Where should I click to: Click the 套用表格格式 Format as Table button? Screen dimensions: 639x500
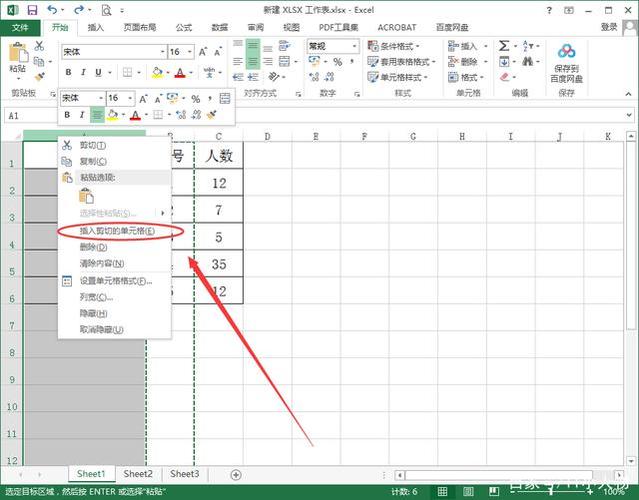[401, 62]
